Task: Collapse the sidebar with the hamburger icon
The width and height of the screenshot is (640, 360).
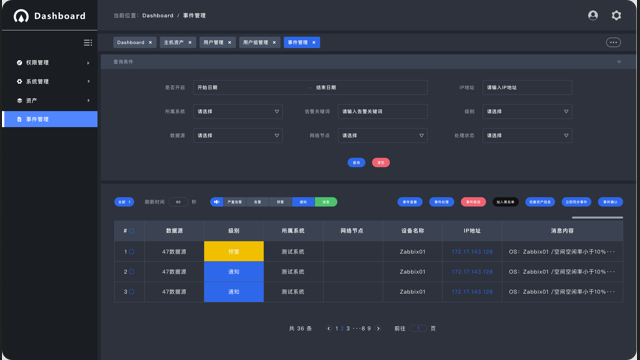Action: coord(87,42)
